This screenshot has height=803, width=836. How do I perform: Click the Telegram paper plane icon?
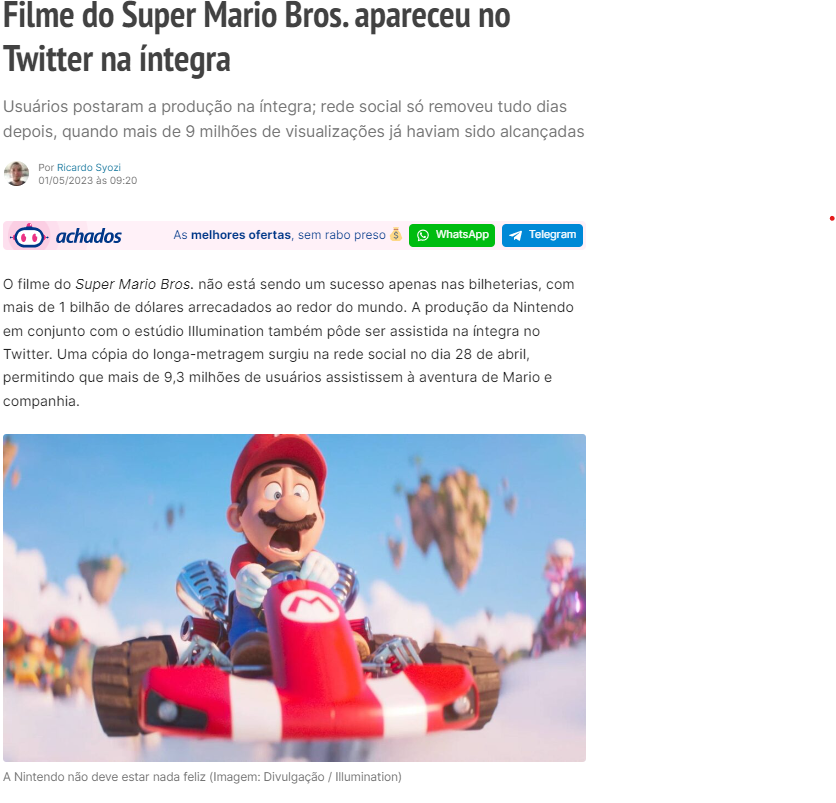coord(516,235)
